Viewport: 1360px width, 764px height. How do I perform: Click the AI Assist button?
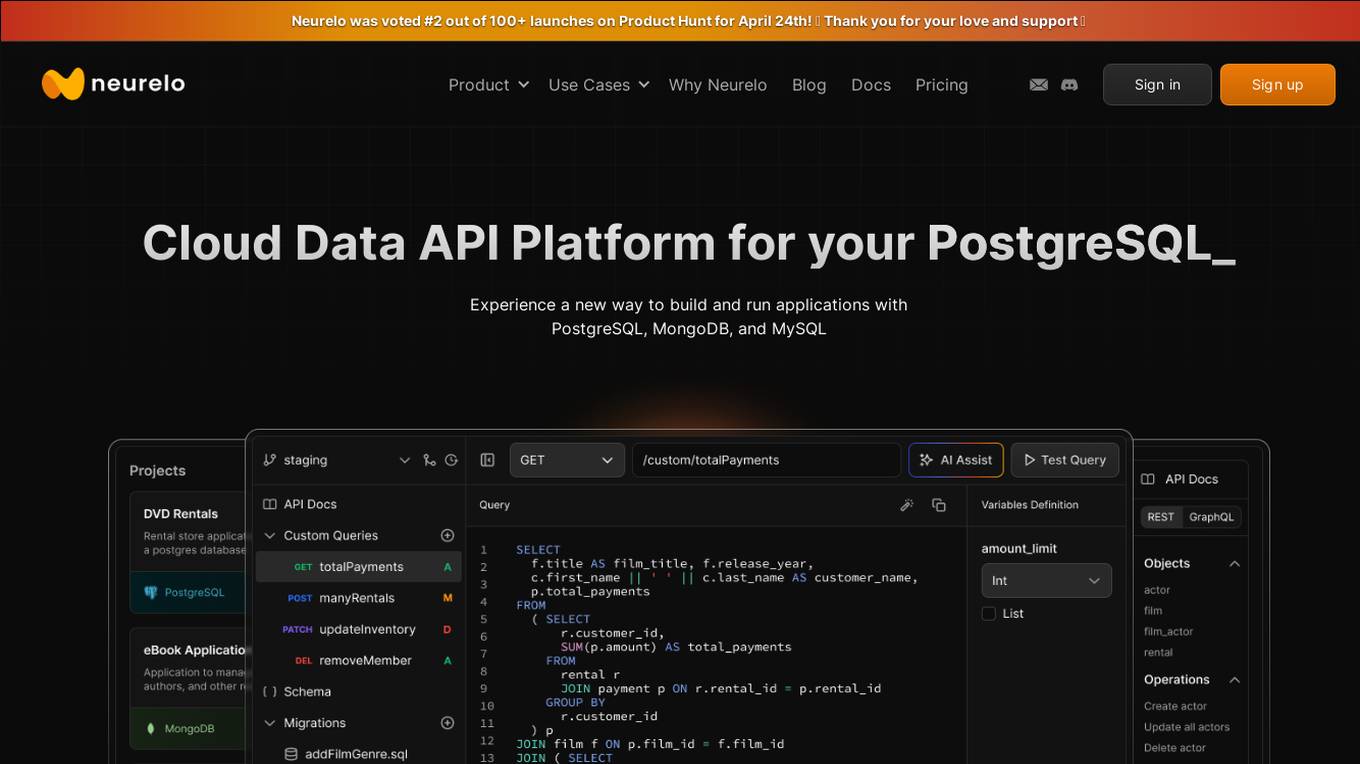click(956, 460)
